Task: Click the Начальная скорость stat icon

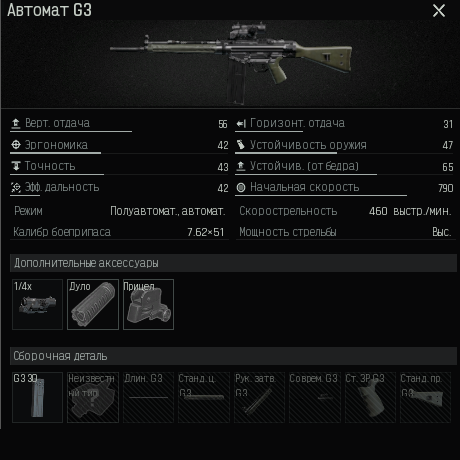Action: click(241, 188)
